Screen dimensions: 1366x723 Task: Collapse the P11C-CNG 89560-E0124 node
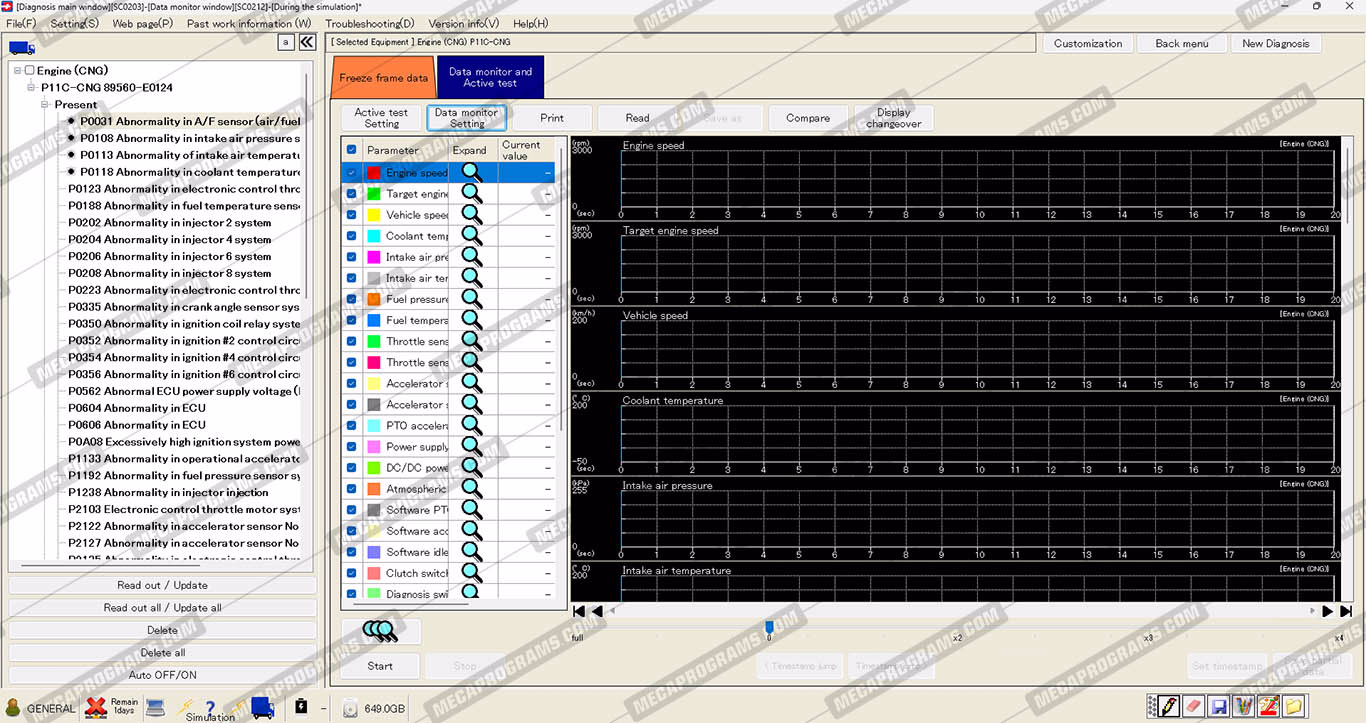click(31, 88)
